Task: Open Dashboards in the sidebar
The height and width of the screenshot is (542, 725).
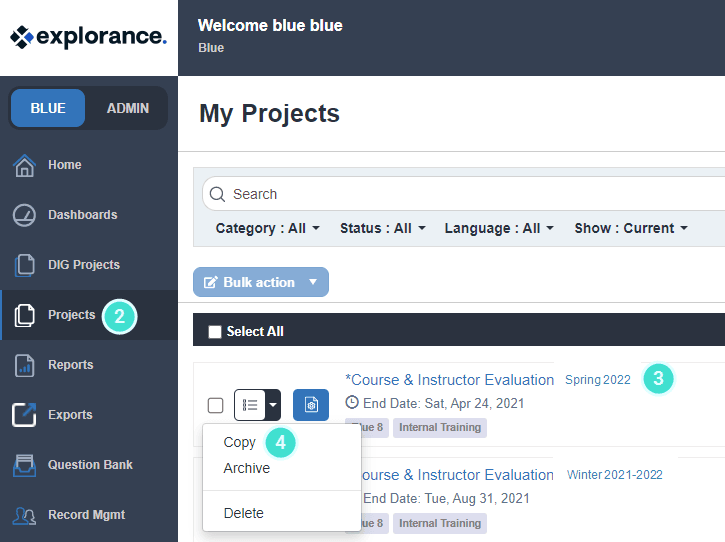Action: click(83, 215)
